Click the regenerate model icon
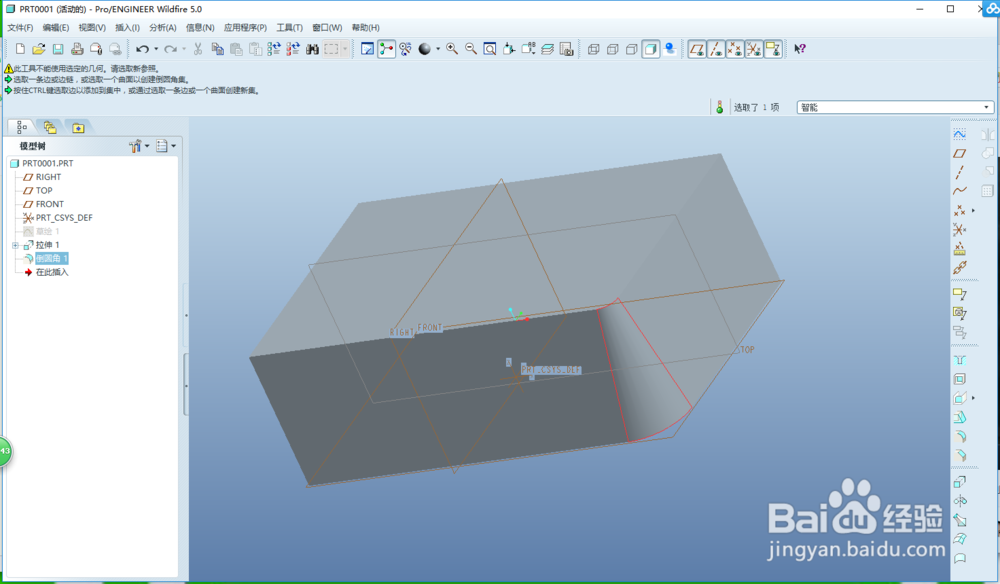Image resolution: width=1000 pixels, height=584 pixels. click(274, 49)
